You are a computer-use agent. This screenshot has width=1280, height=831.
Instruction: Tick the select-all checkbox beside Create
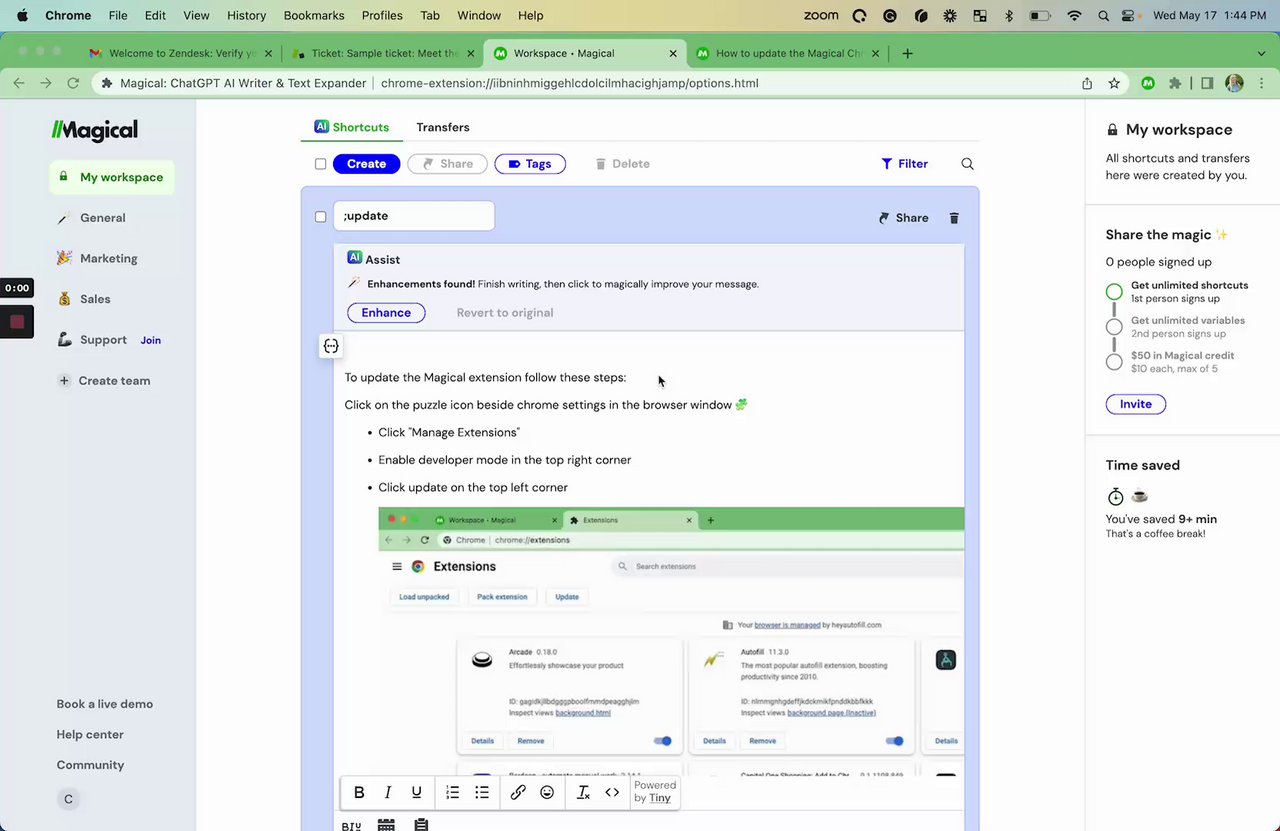320,164
